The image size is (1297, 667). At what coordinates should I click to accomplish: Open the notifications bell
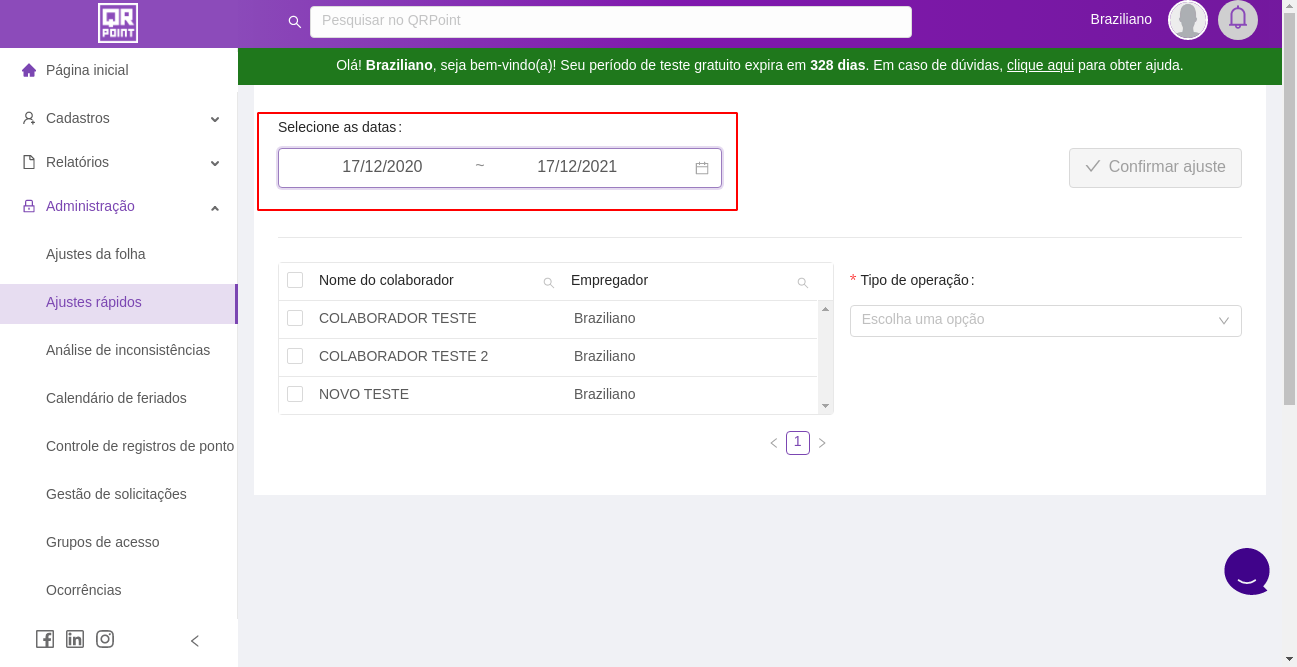(x=1238, y=19)
